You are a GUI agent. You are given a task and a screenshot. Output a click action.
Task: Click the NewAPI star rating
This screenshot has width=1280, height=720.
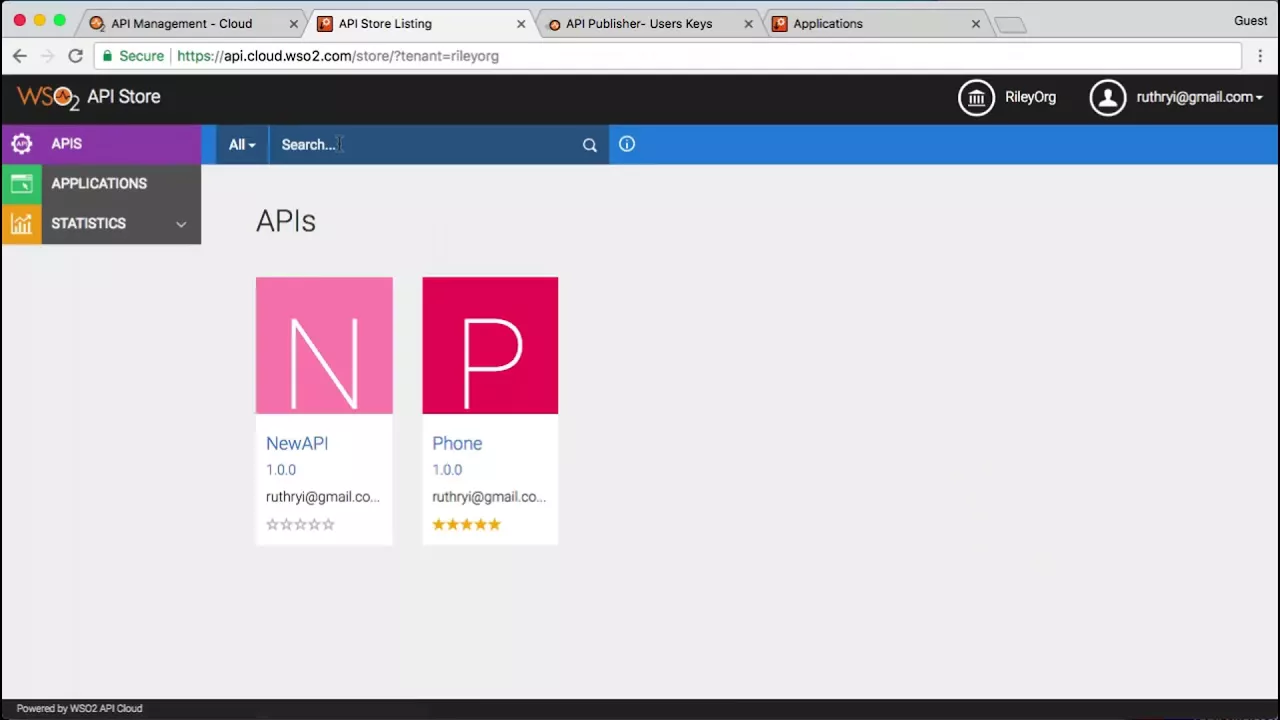300,524
